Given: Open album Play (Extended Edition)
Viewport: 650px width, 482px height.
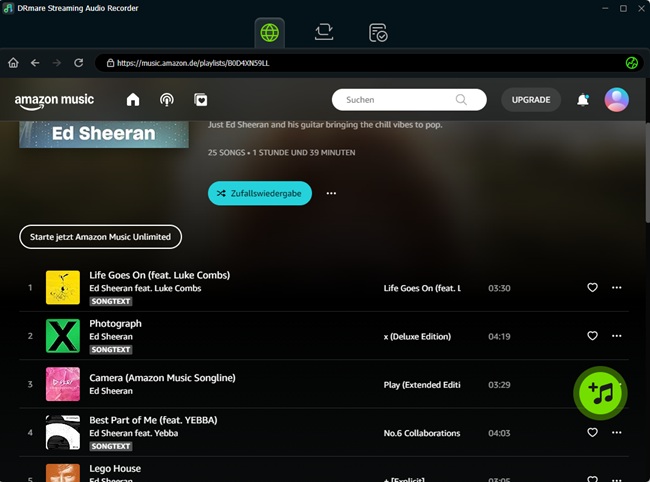Looking at the screenshot, I should click(x=422, y=385).
